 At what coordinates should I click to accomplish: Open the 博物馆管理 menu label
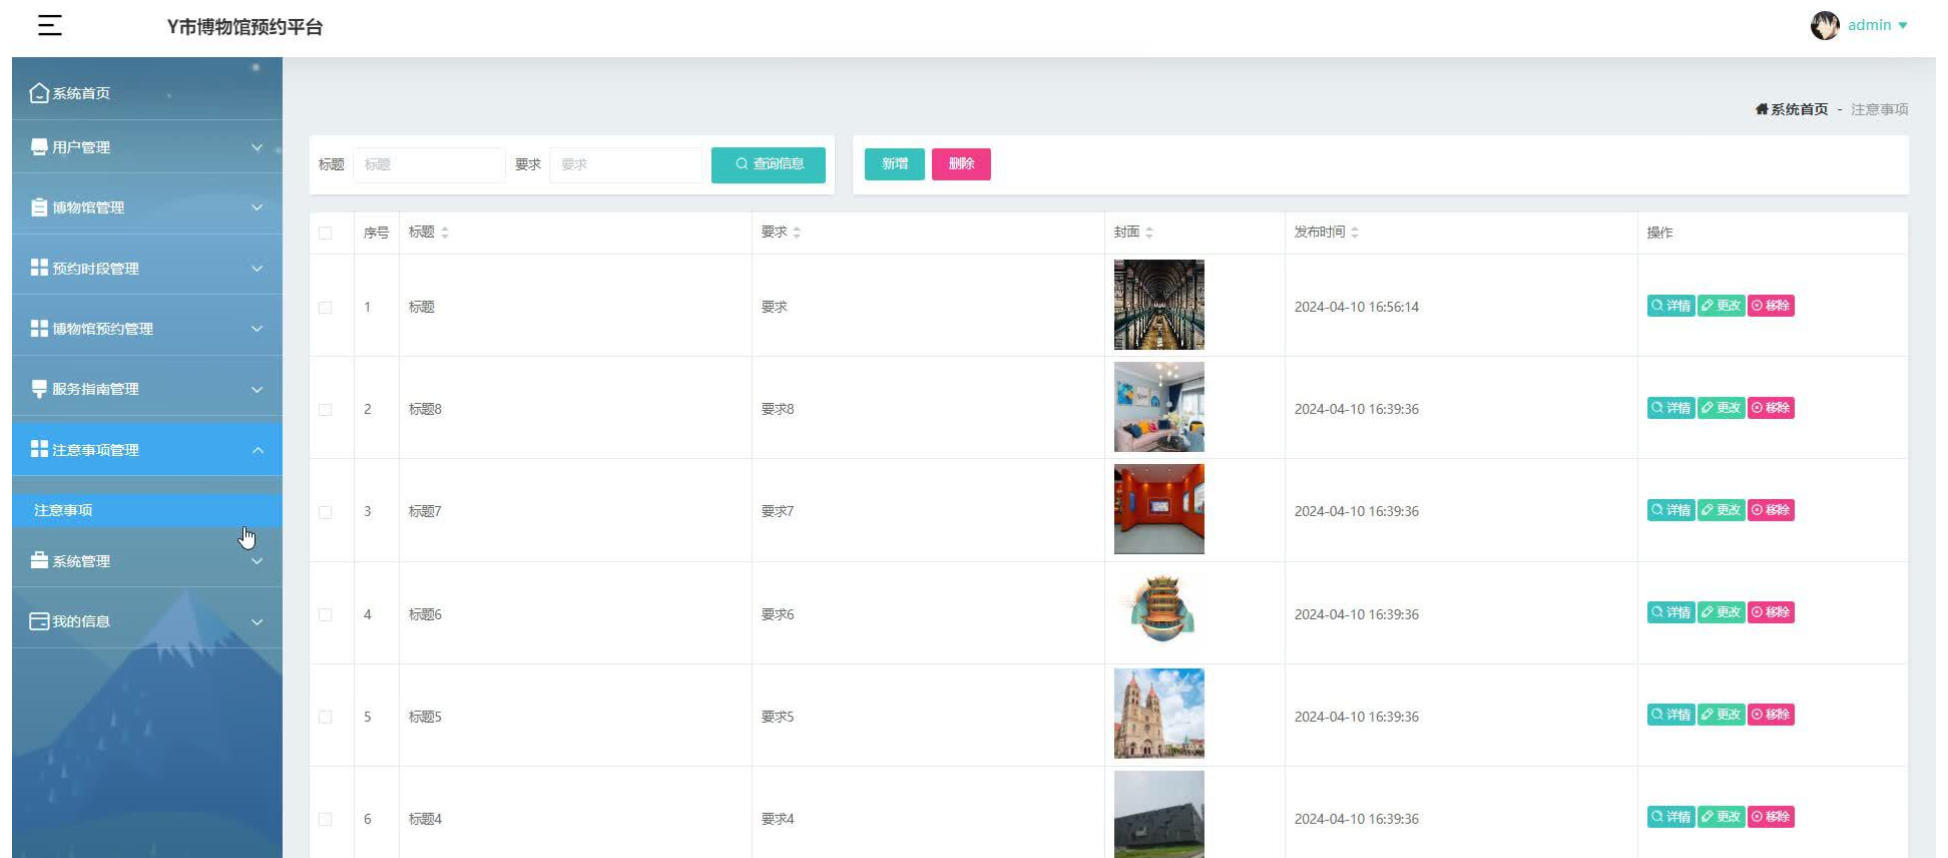[88, 207]
